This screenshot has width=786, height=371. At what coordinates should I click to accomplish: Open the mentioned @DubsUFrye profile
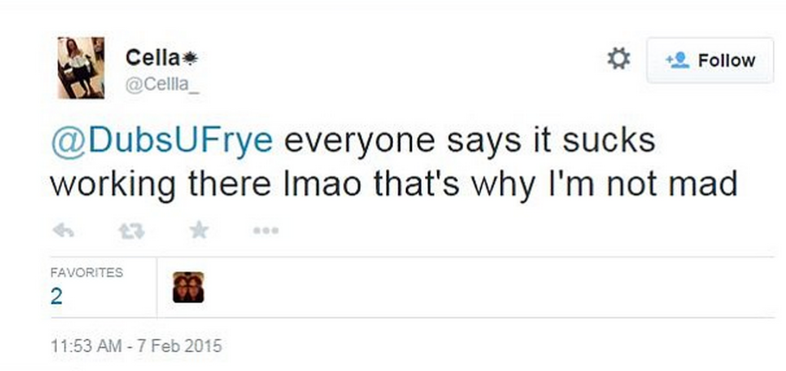[161, 141]
